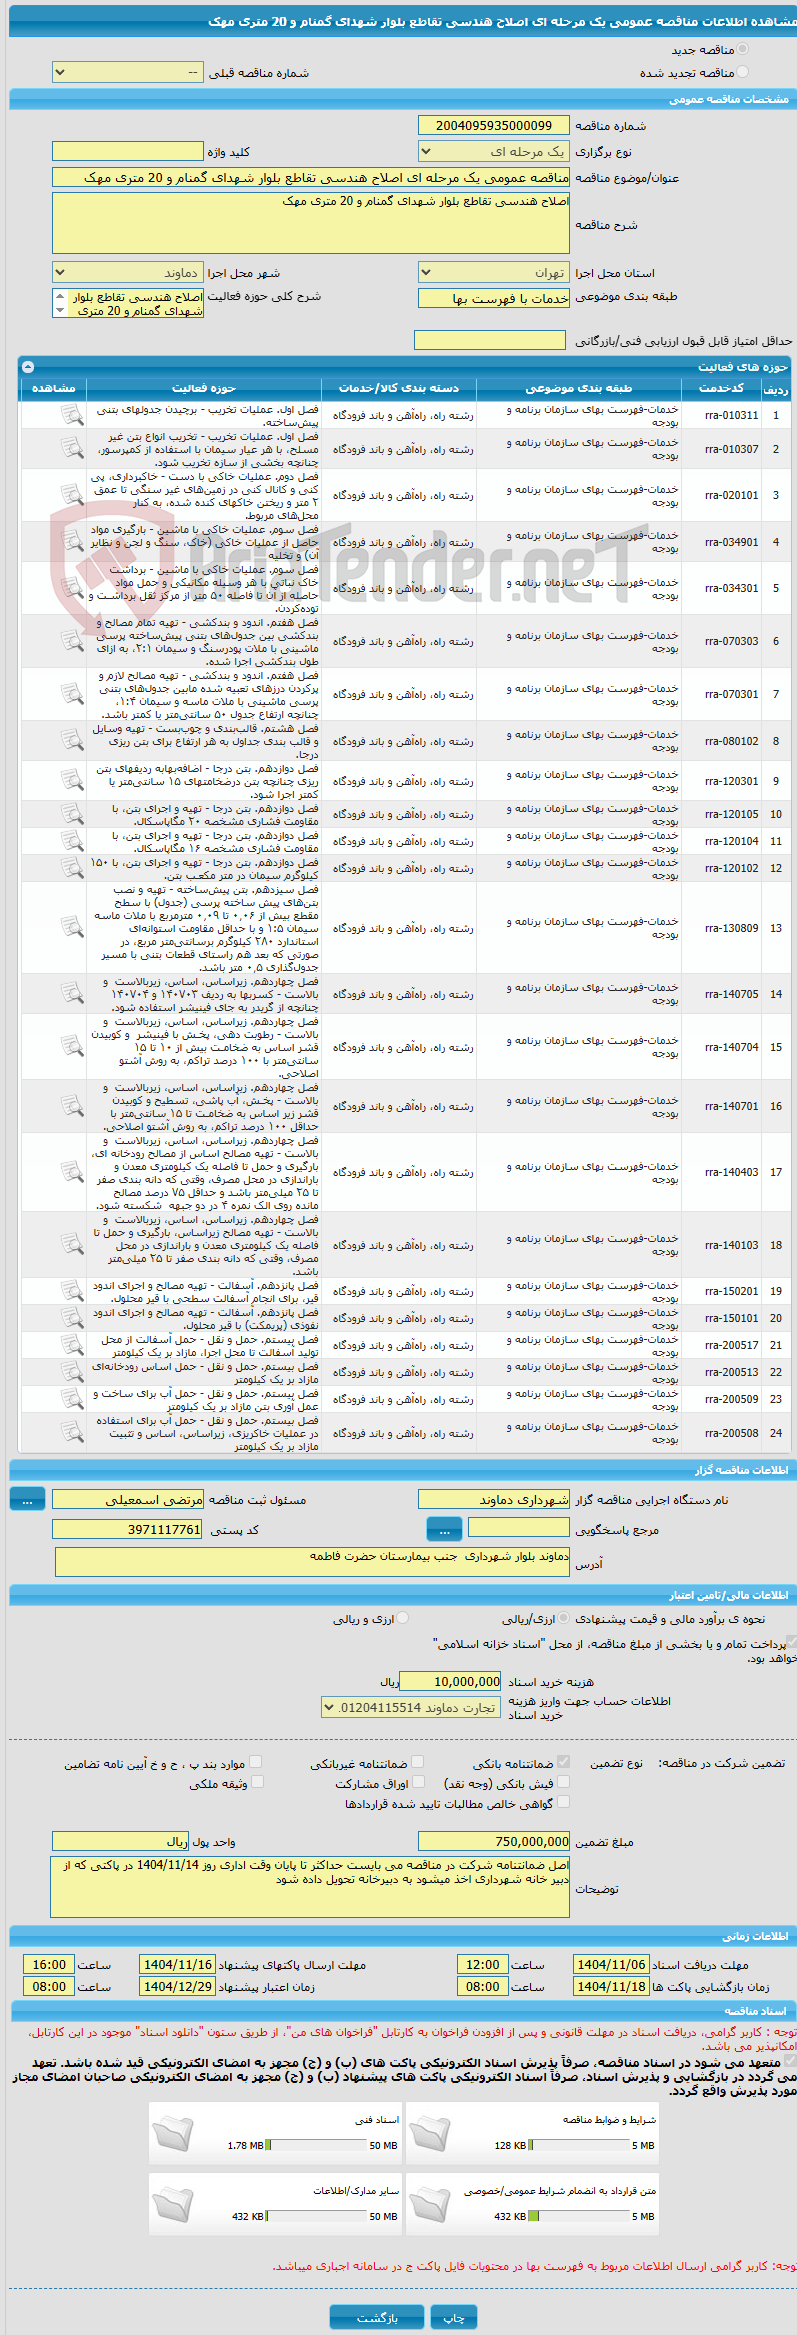Open سایر مدارک/اطلاعات folder icon
Screen dimensions: 797x2335
pyautogui.click(x=173, y=2204)
